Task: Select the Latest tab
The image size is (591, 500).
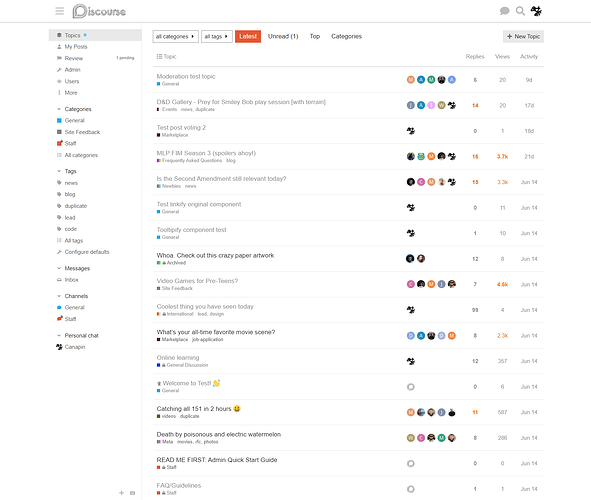Action: 248,37
